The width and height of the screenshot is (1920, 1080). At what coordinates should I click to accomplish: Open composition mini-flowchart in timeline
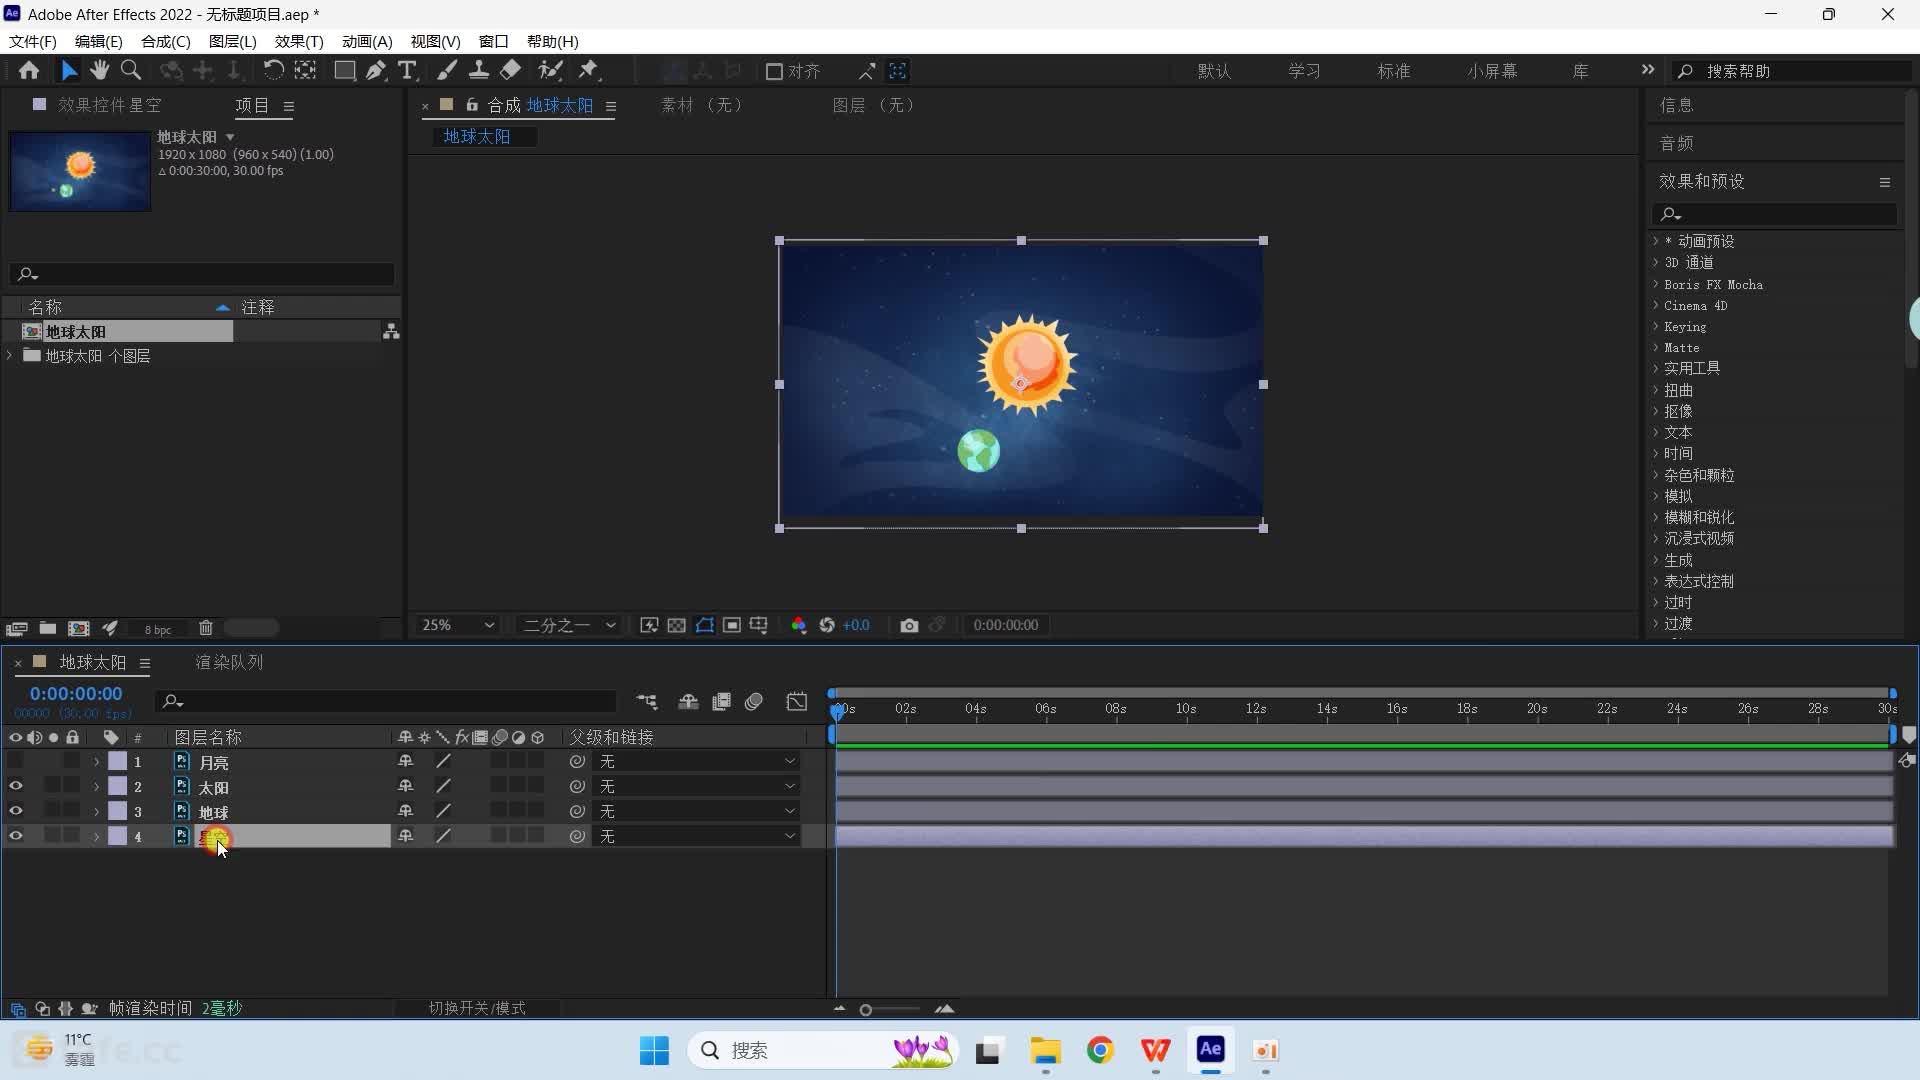pos(647,702)
